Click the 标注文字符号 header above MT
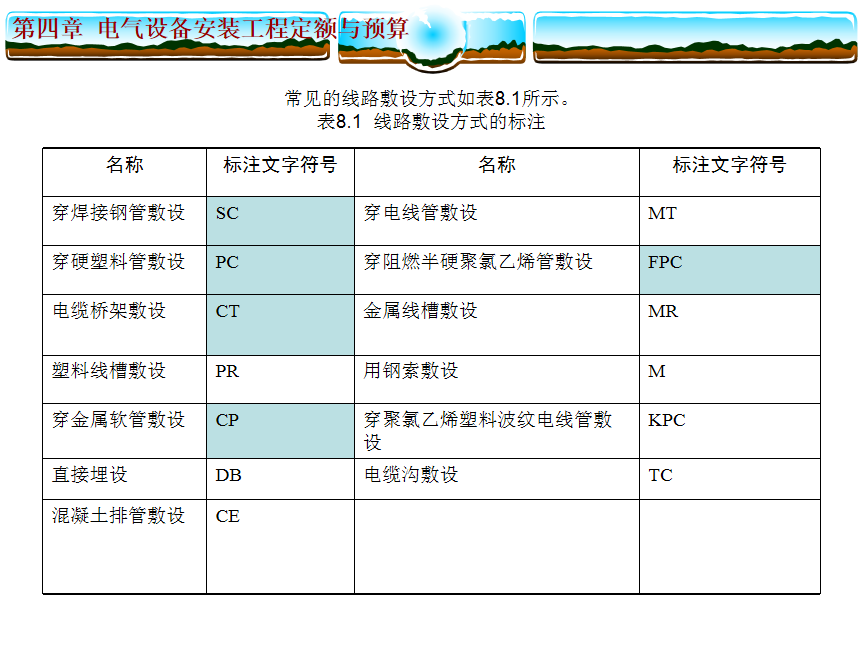The width and height of the screenshot is (861, 645). [x=730, y=165]
